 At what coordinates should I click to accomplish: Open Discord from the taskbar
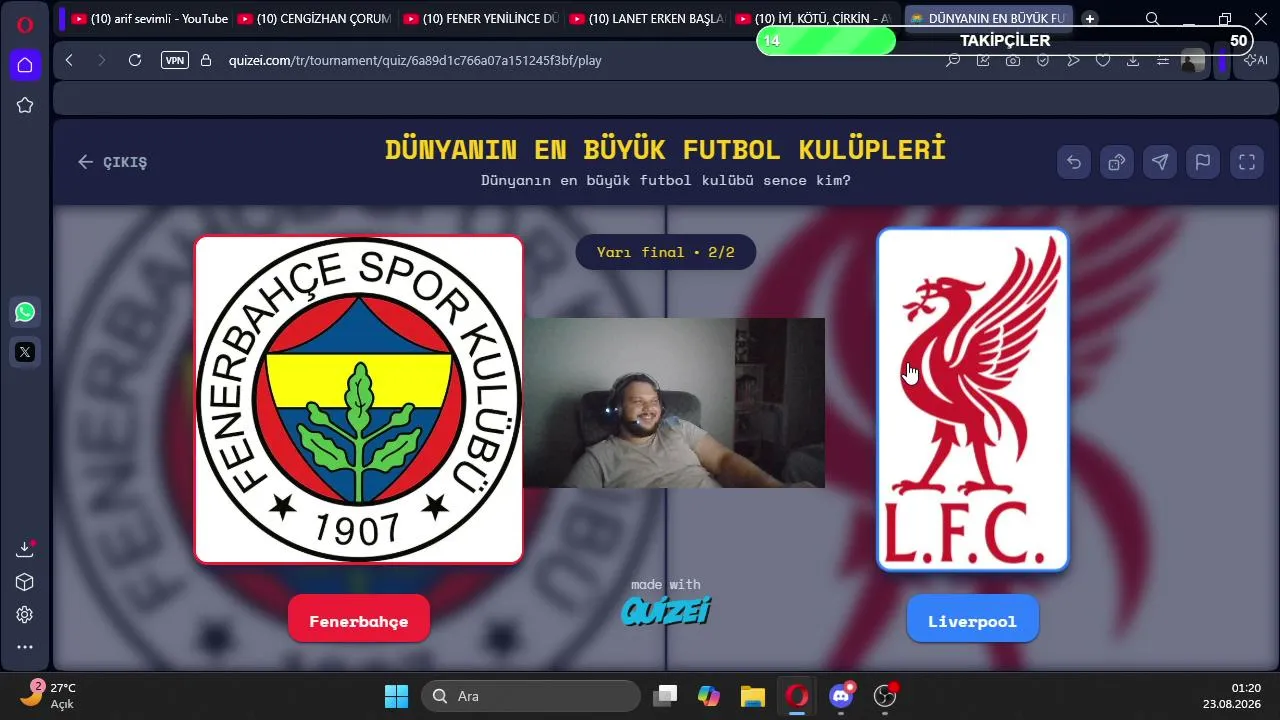tap(841, 696)
